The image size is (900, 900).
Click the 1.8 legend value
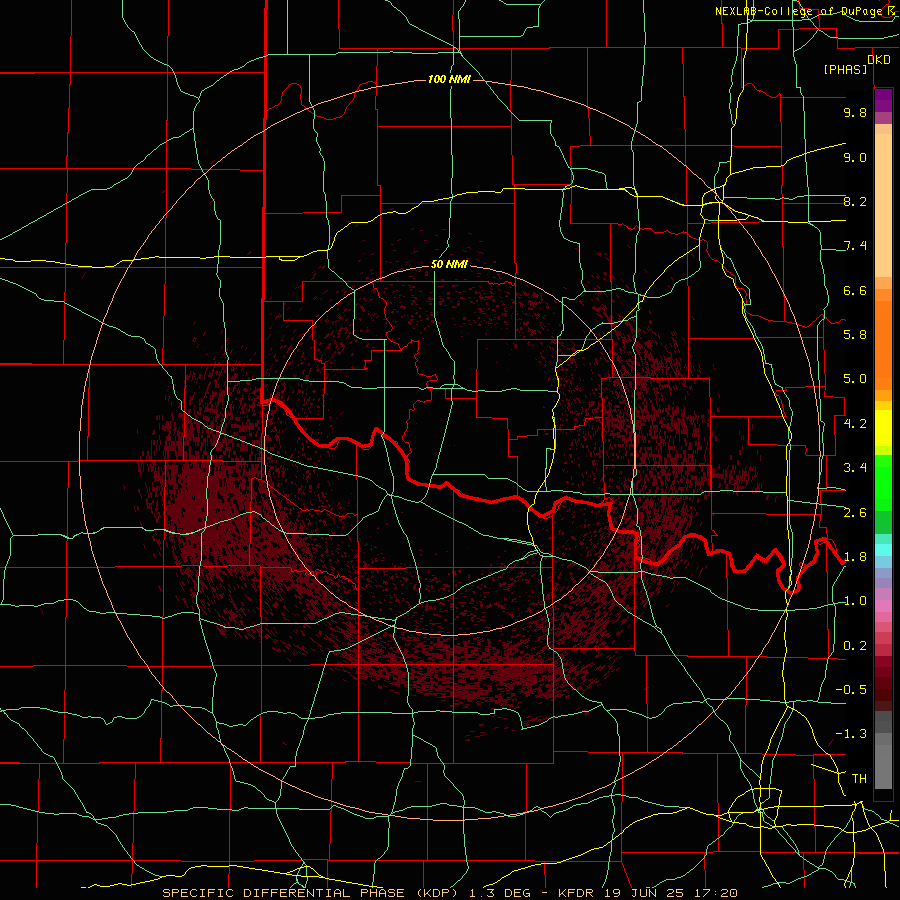pyautogui.click(x=855, y=557)
